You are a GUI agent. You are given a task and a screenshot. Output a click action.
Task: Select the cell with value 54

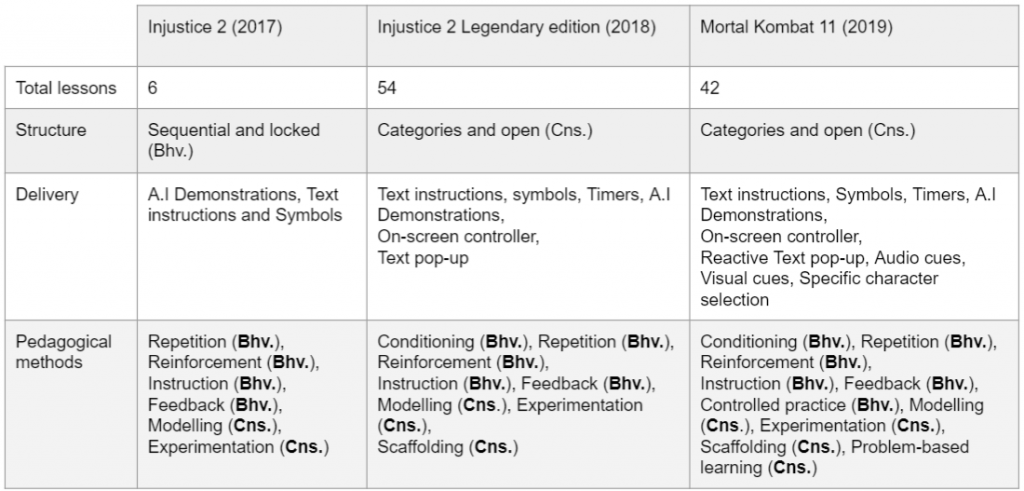(x=387, y=88)
